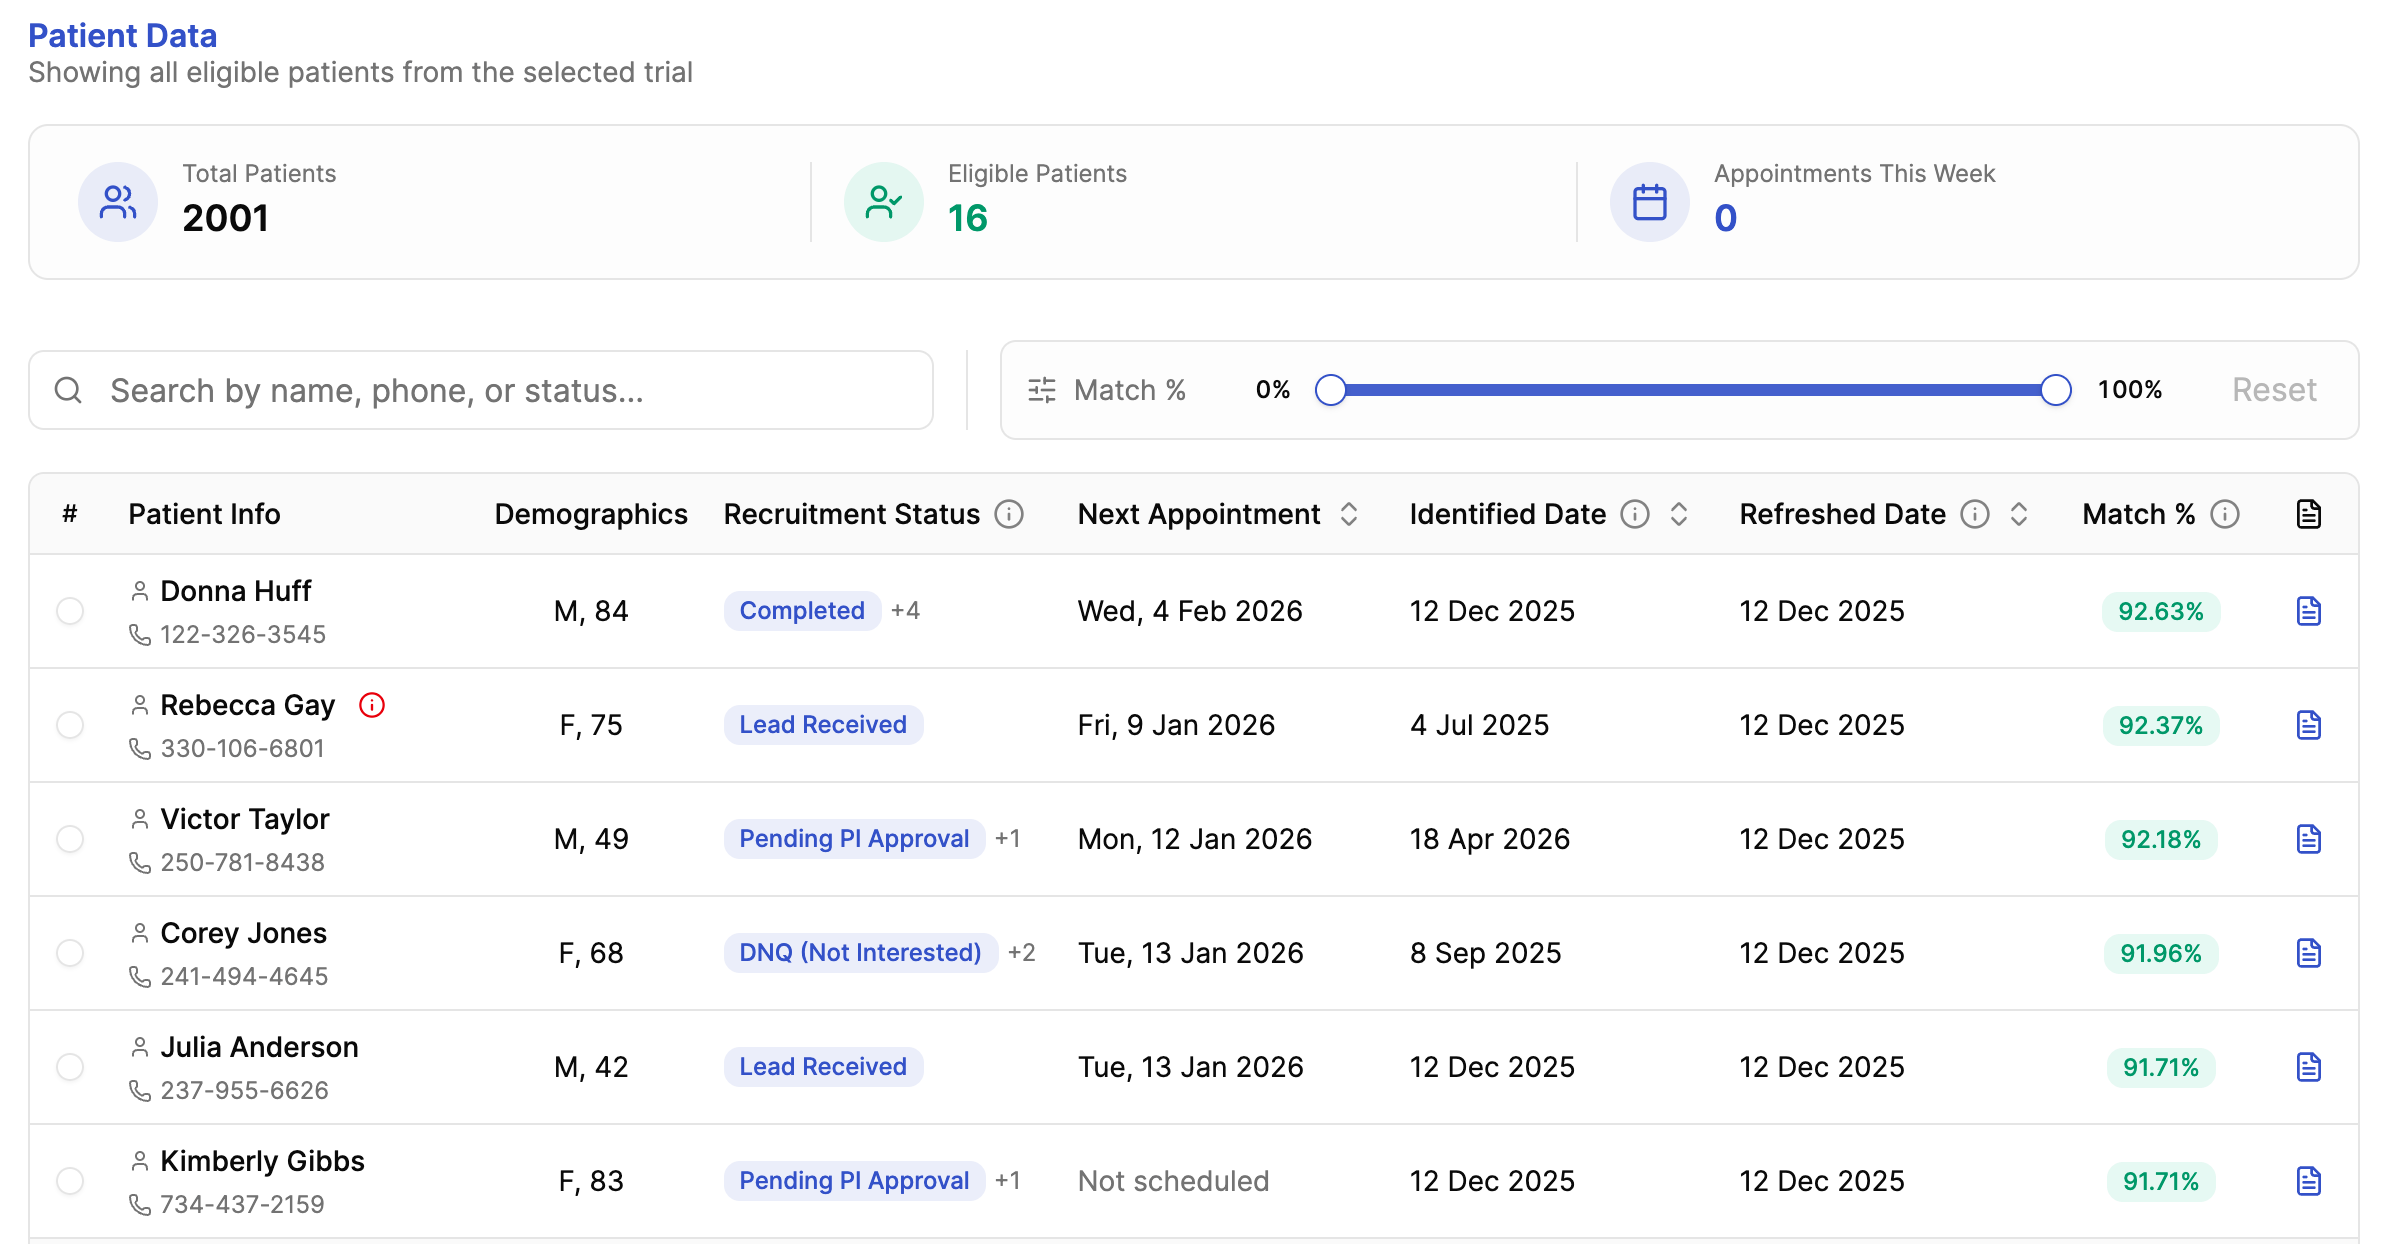Click the Pending PI Approval badge for Victor Taylor

pyautogui.click(x=854, y=839)
